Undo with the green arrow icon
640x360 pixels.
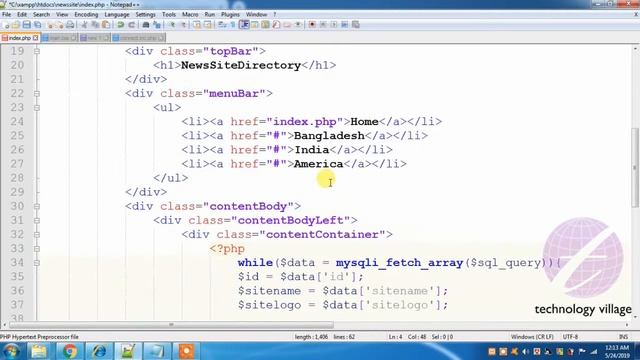point(121,25)
